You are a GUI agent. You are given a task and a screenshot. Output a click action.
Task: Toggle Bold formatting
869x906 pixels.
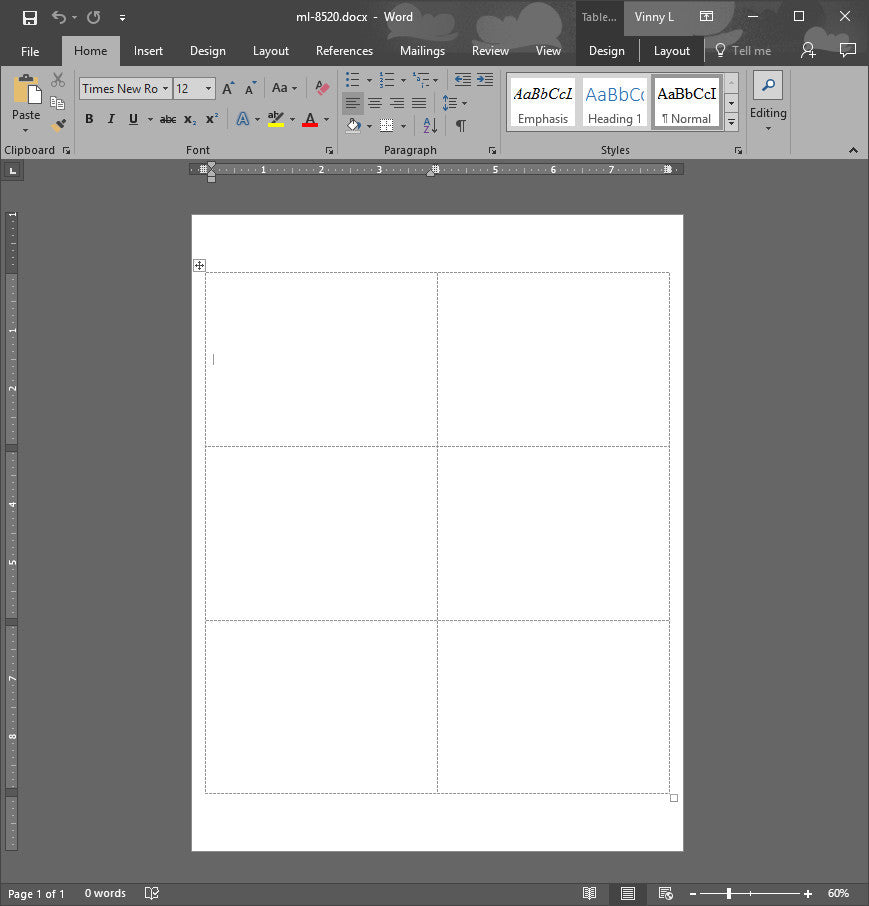click(x=89, y=119)
